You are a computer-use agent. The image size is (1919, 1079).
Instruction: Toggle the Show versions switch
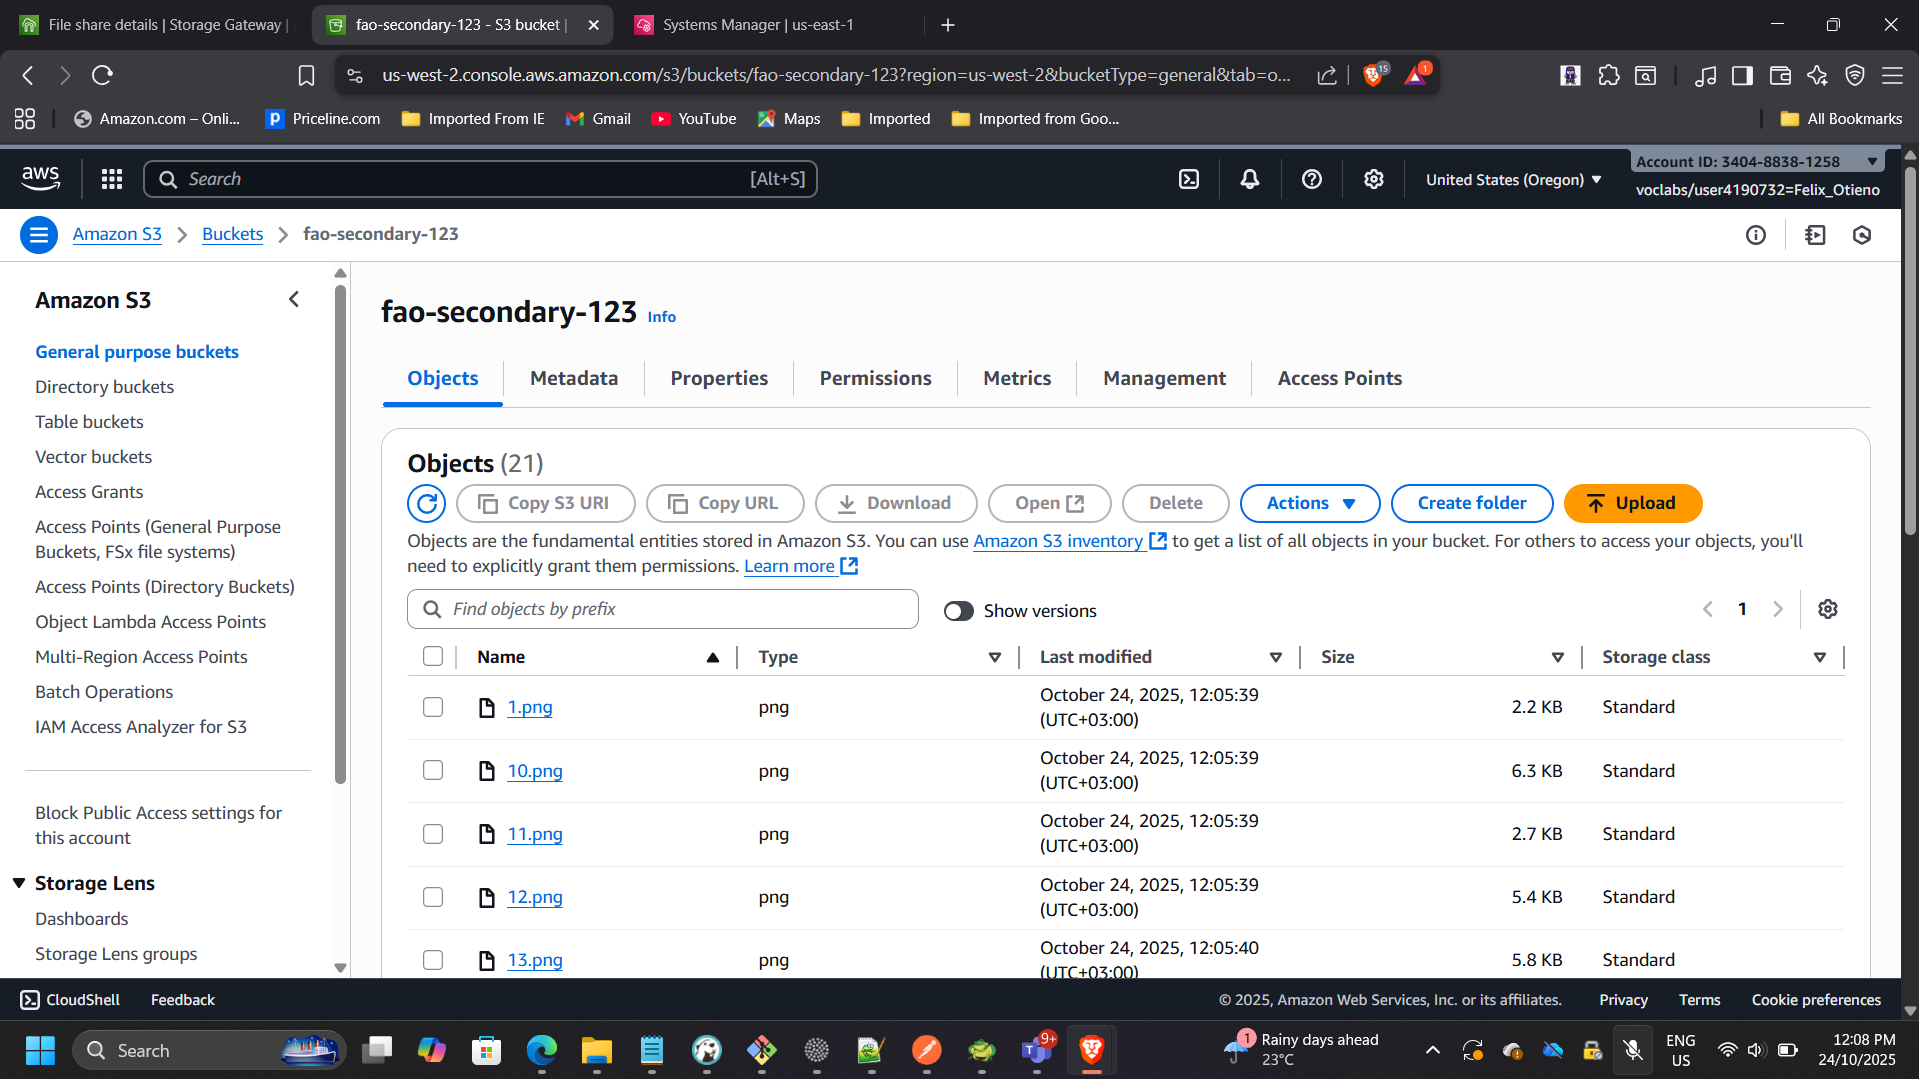[x=958, y=611]
